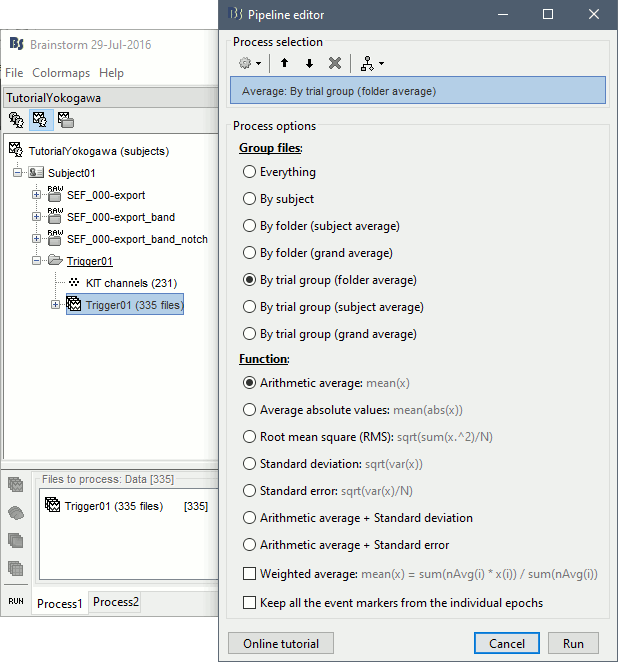Delete selected process with X icon
The height and width of the screenshot is (662, 618).
[335, 63]
